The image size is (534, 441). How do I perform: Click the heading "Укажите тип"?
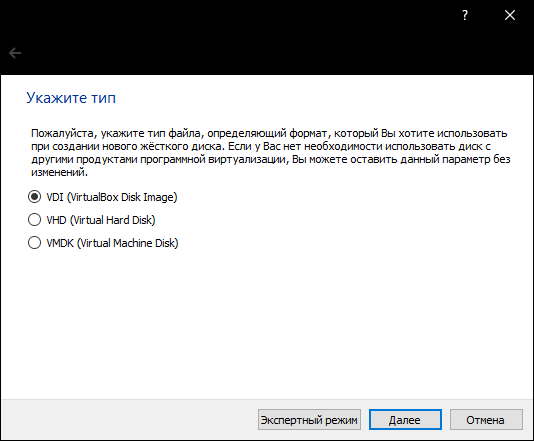(x=71, y=98)
